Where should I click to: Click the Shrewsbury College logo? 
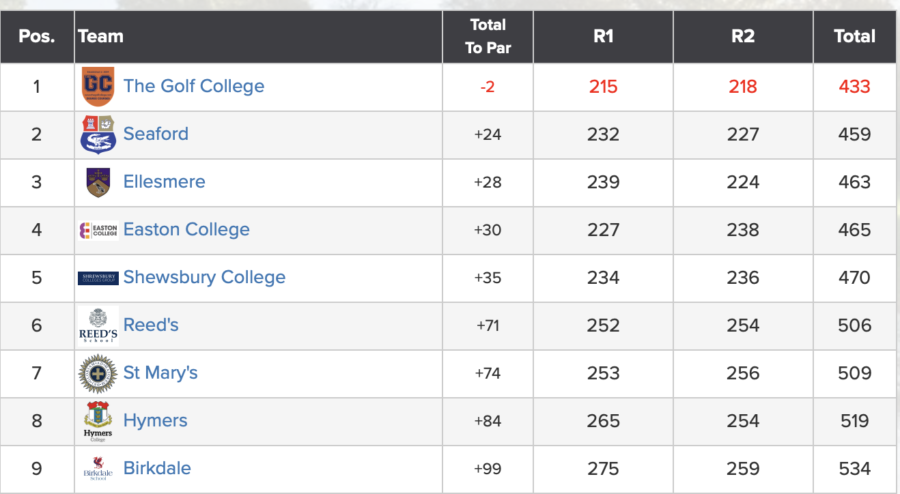98,278
